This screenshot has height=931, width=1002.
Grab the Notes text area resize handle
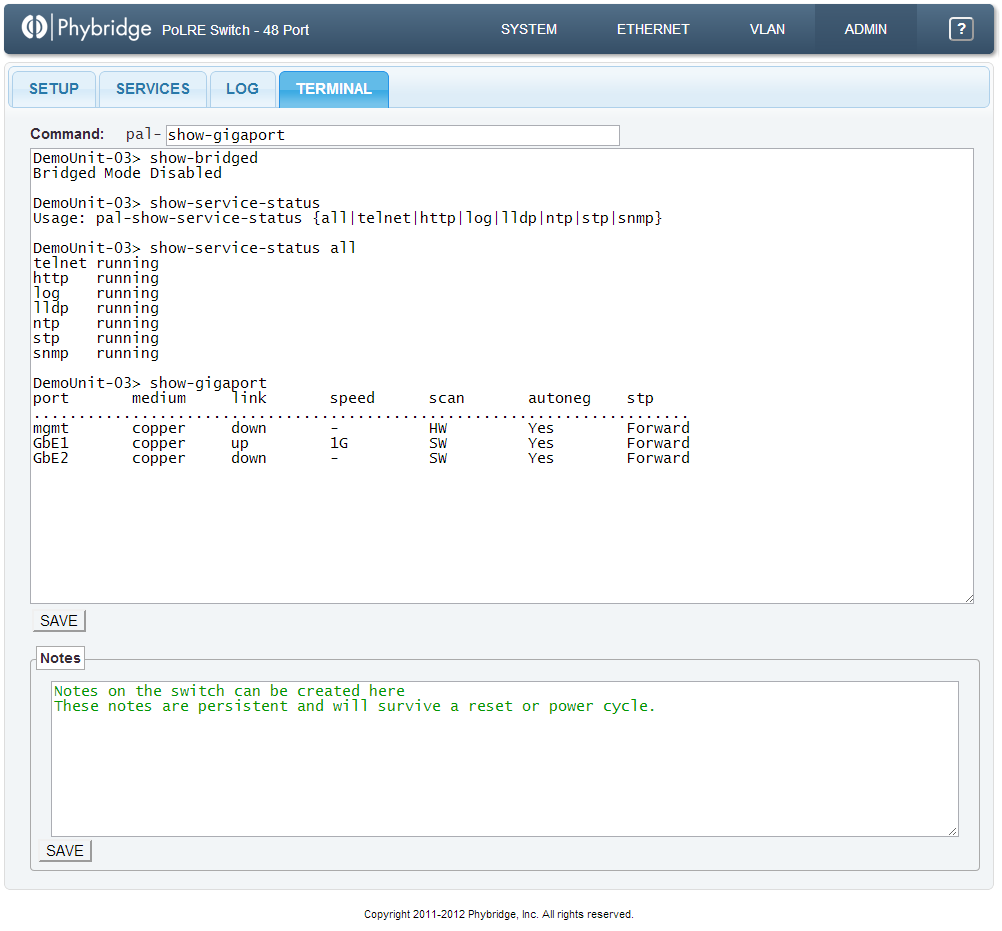(952, 830)
